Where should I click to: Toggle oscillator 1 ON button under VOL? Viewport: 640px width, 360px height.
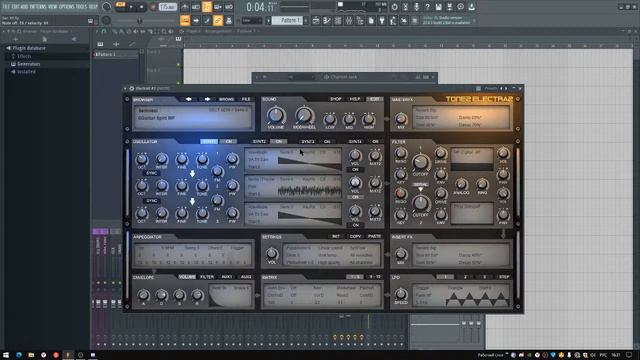[x=355, y=169]
